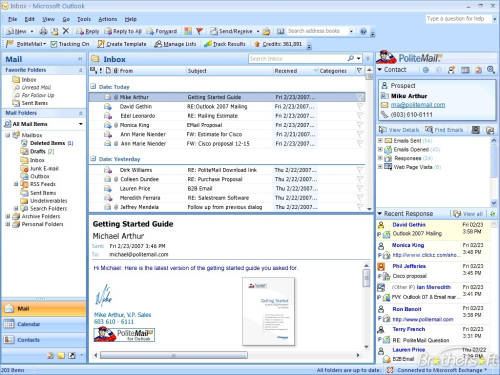Open the Tools menu
The width and height of the screenshot is (500, 375).
(x=84, y=19)
